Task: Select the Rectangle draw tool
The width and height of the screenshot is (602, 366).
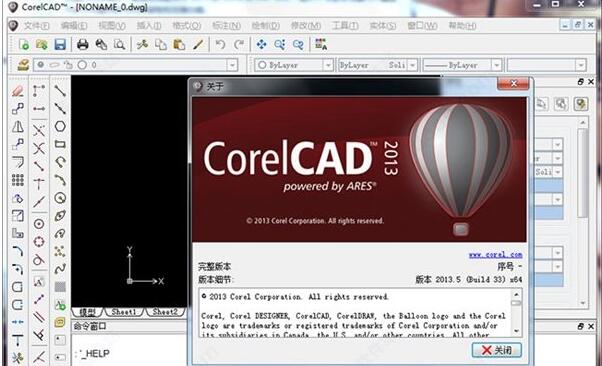Action: tap(60, 144)
